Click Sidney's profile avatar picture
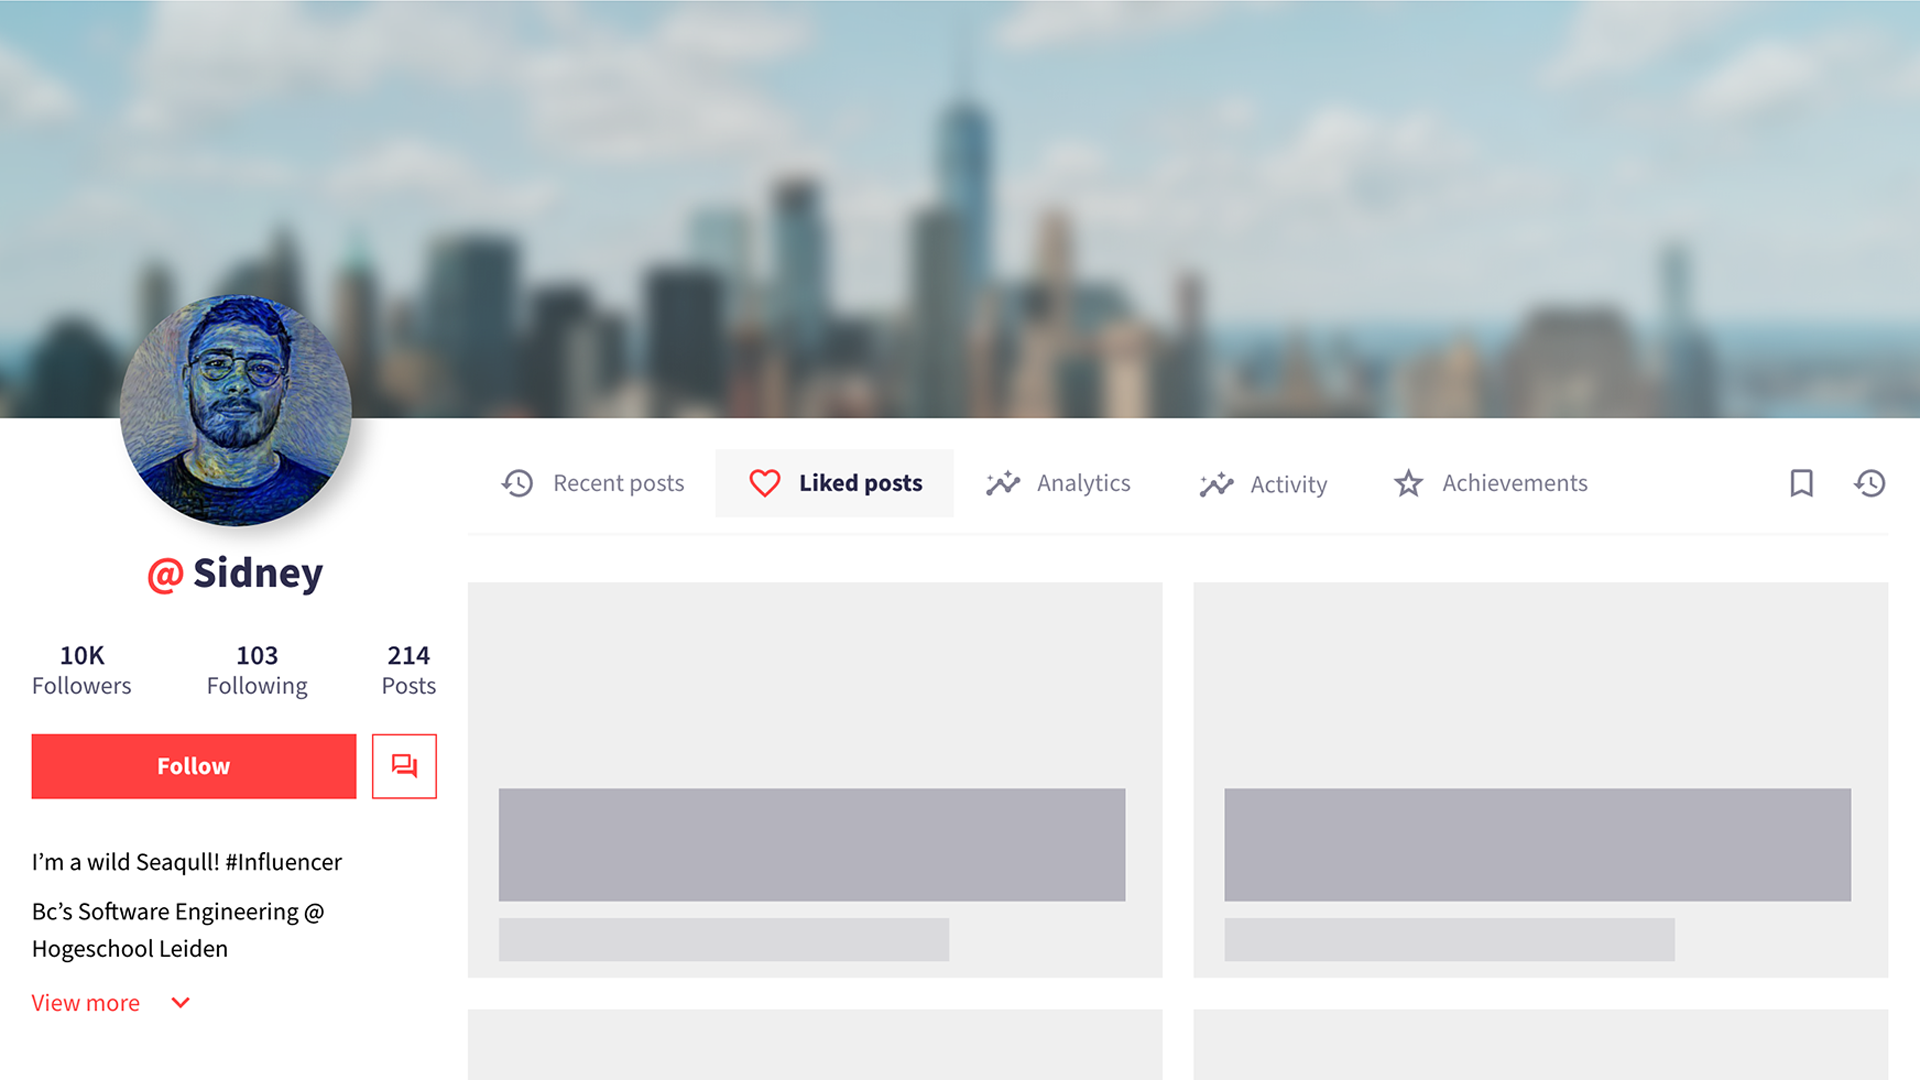Screen dimensions: 1920x1080 (x=236, y=410)
